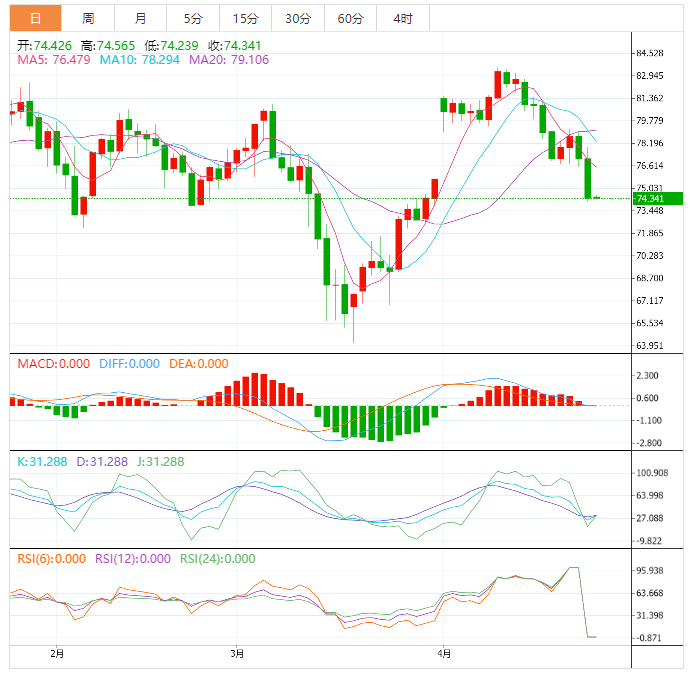This screenshot has width=690, height=674.
Task: Select the 日 (daily) chart tab
Action: [35, 18]
